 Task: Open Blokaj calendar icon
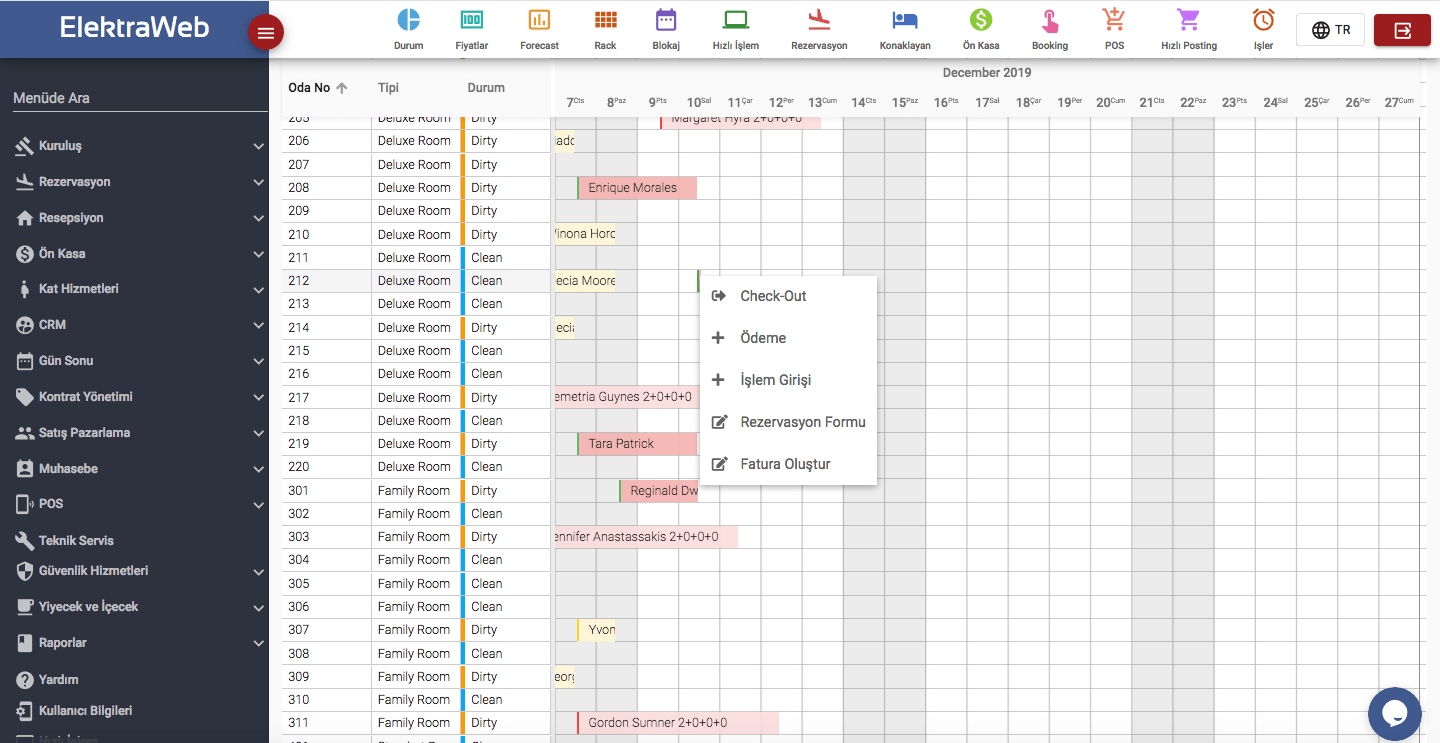[666, 19]
